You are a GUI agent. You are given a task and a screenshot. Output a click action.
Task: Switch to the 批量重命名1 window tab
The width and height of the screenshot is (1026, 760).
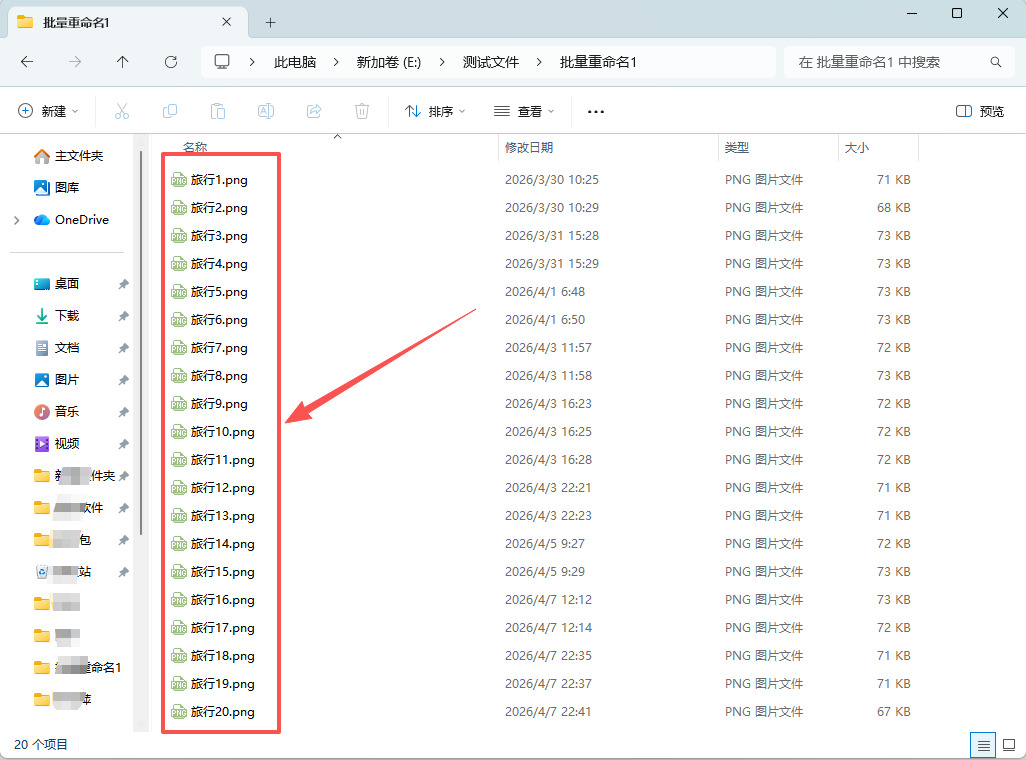[128, 22]
